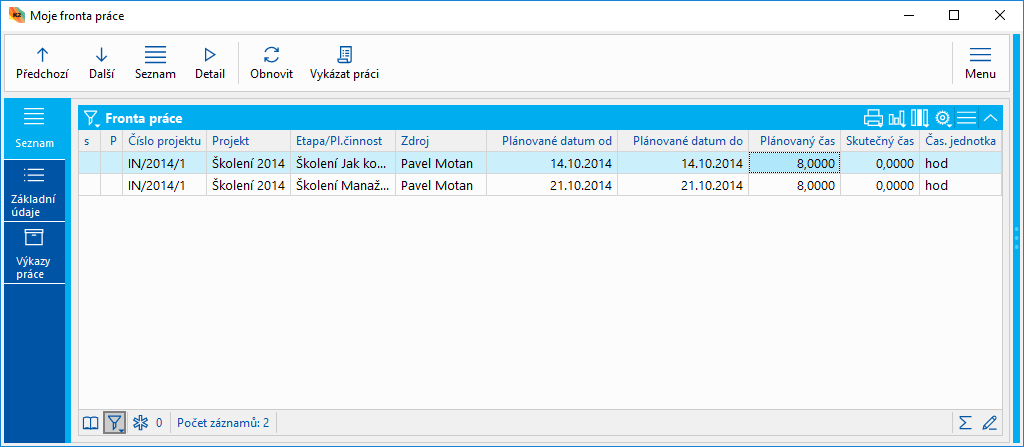Image resolution: width=1024 pixels, height=447 pixels.
Task: Click the 0,0000 actual time in second row
Action: 880,186
